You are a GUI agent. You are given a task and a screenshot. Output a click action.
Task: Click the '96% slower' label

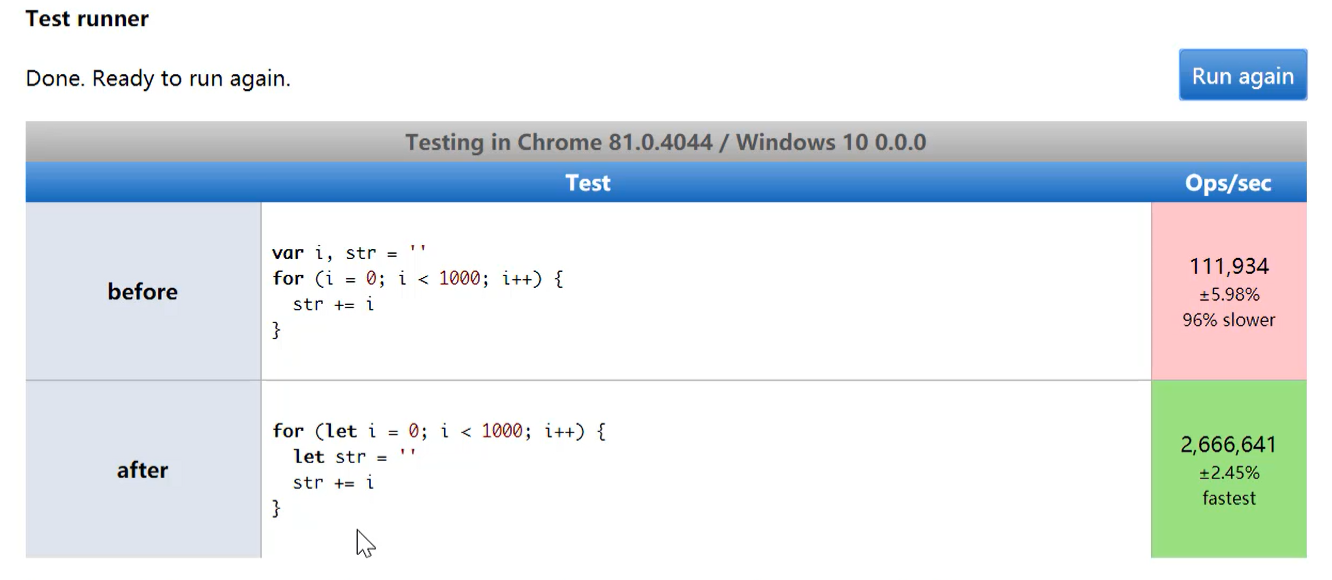click(1228, 320)
